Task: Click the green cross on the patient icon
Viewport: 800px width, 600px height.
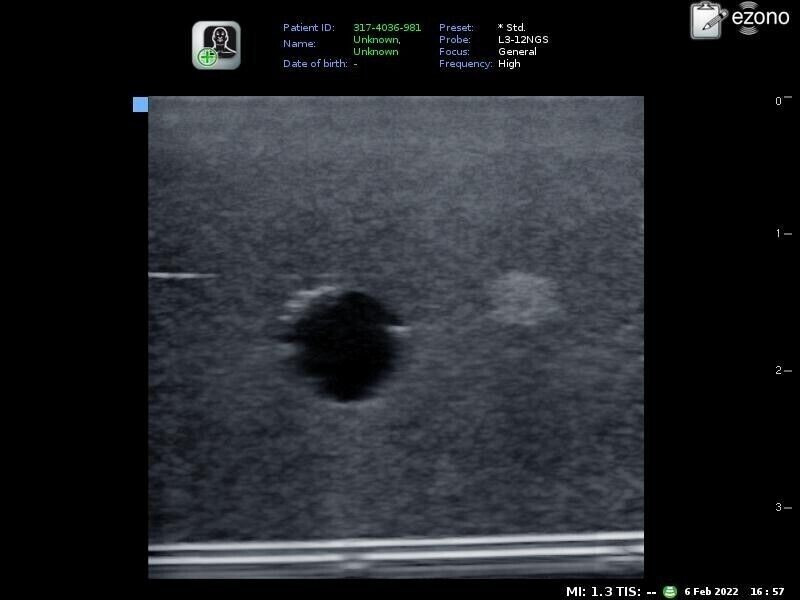Action: (205, 54)
